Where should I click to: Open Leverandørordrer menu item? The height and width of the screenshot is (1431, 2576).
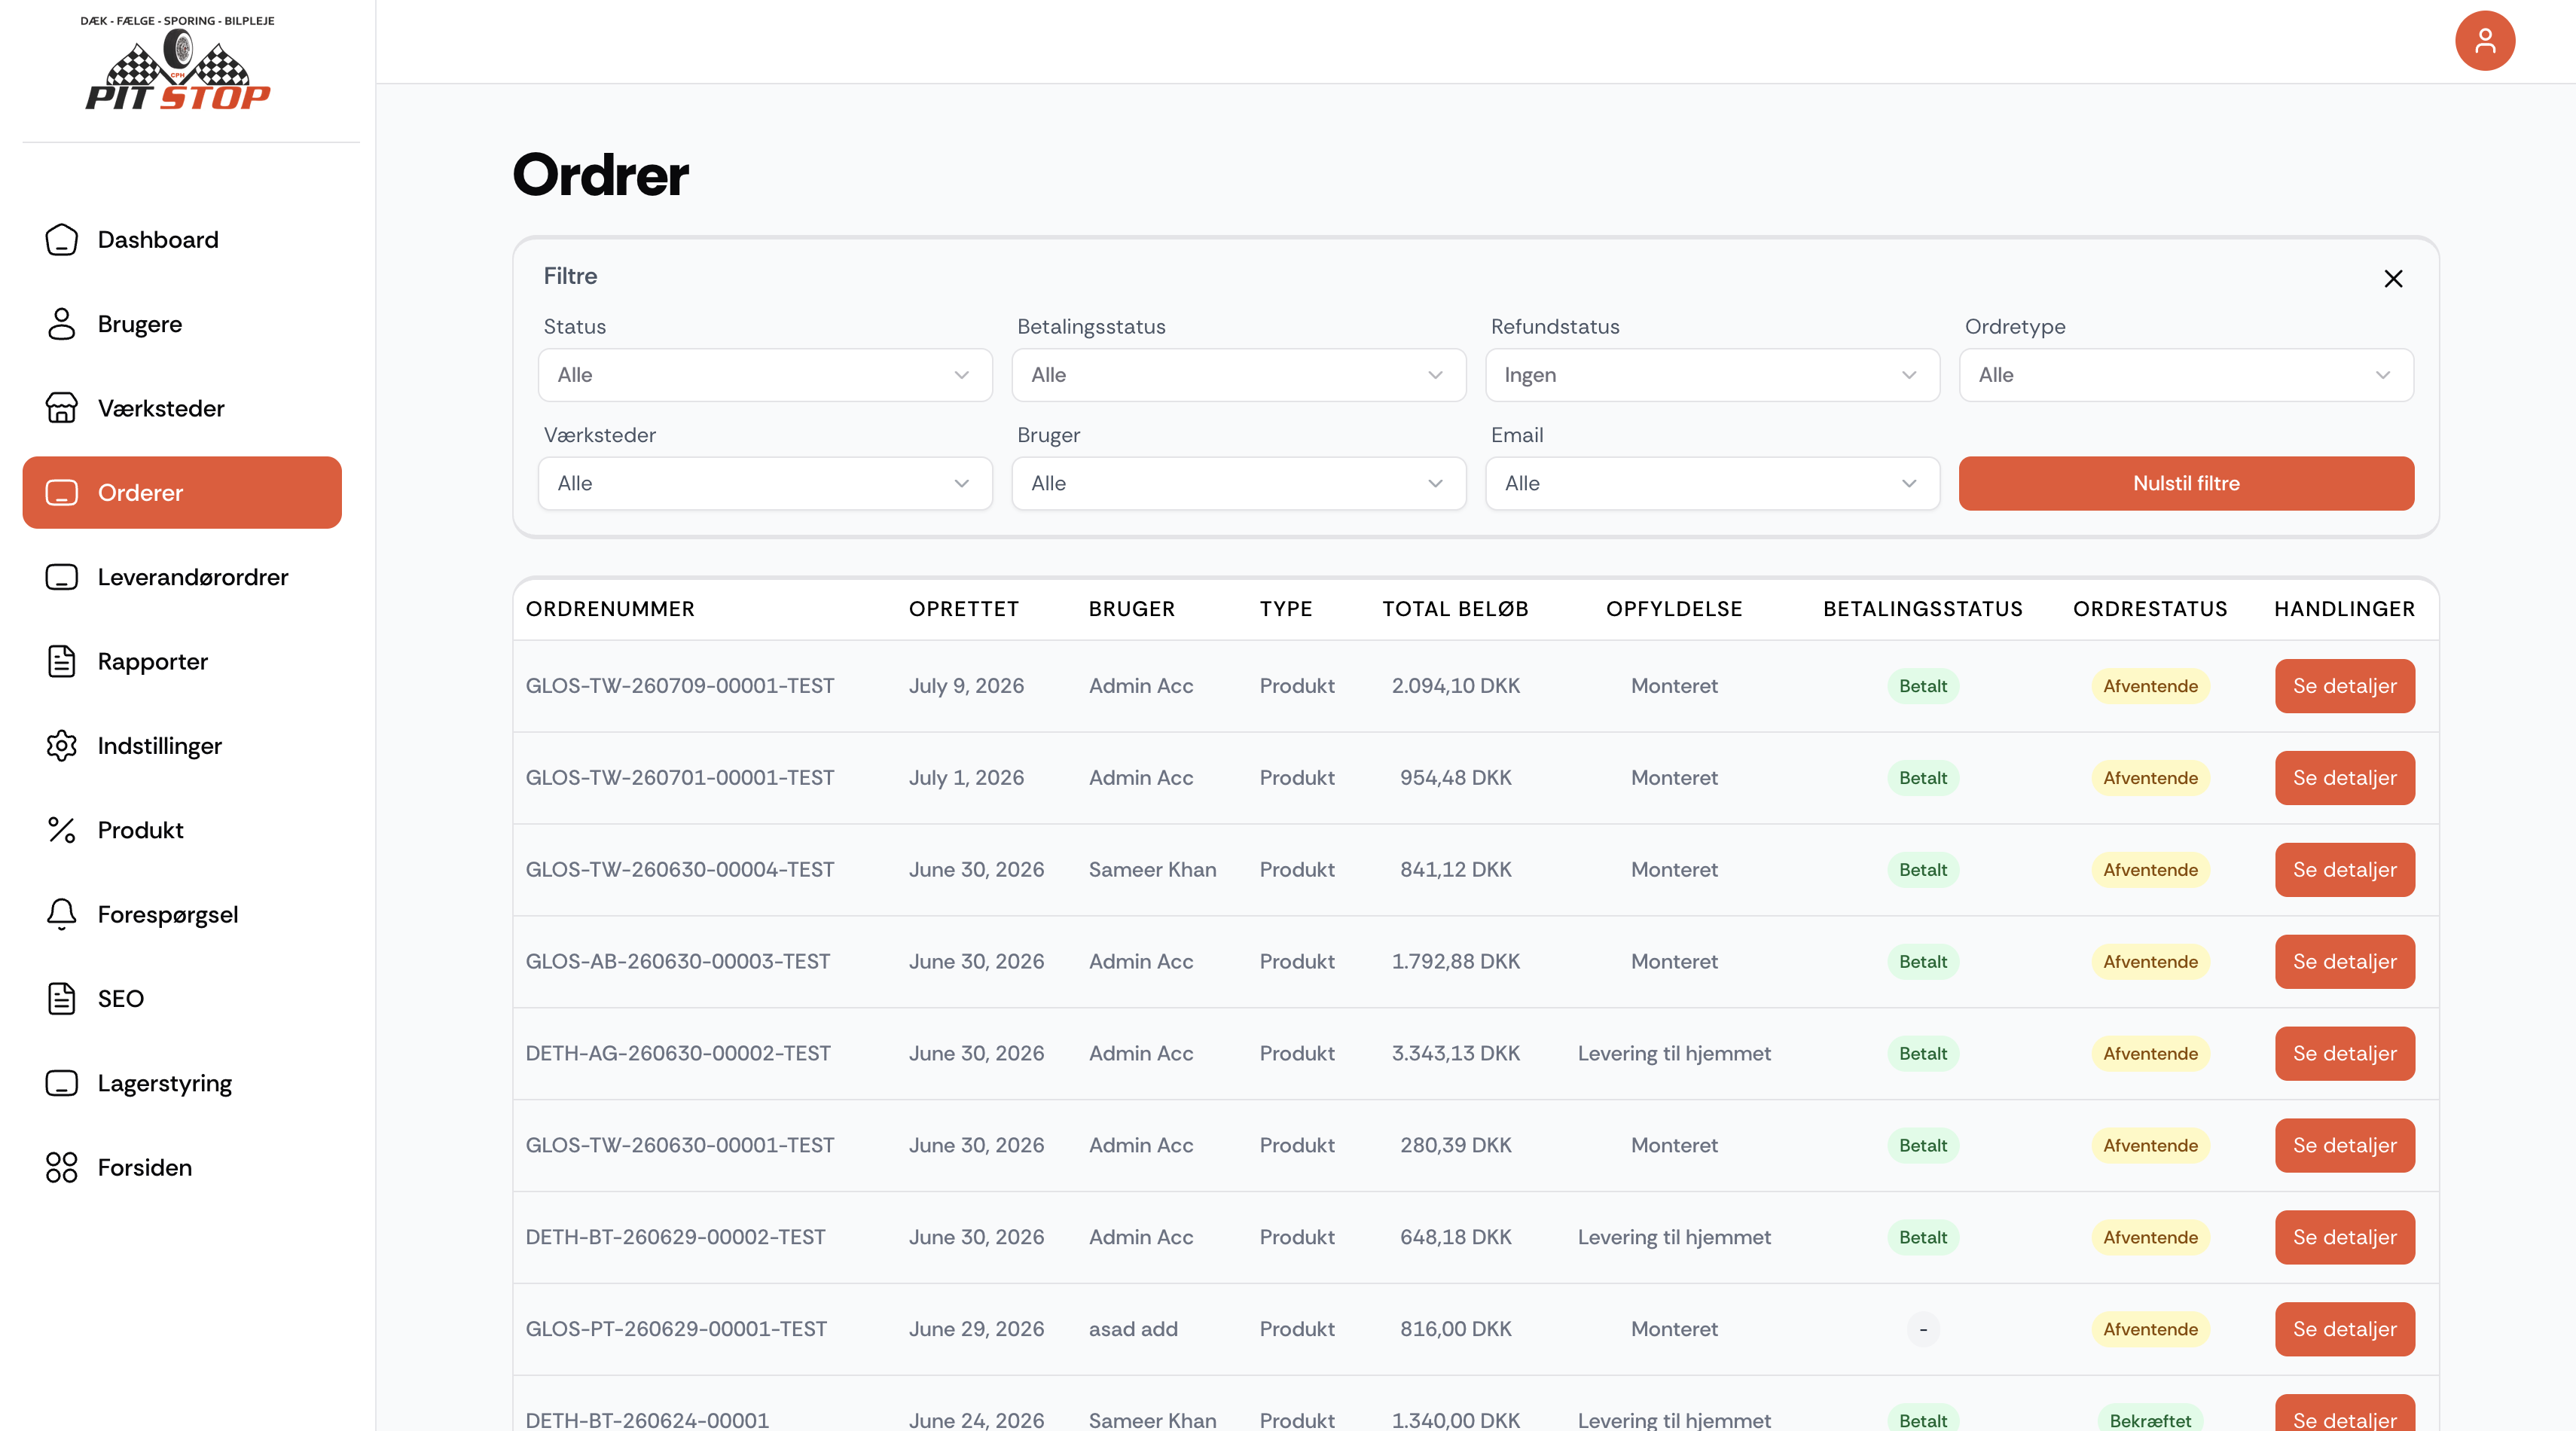point(182,577)
